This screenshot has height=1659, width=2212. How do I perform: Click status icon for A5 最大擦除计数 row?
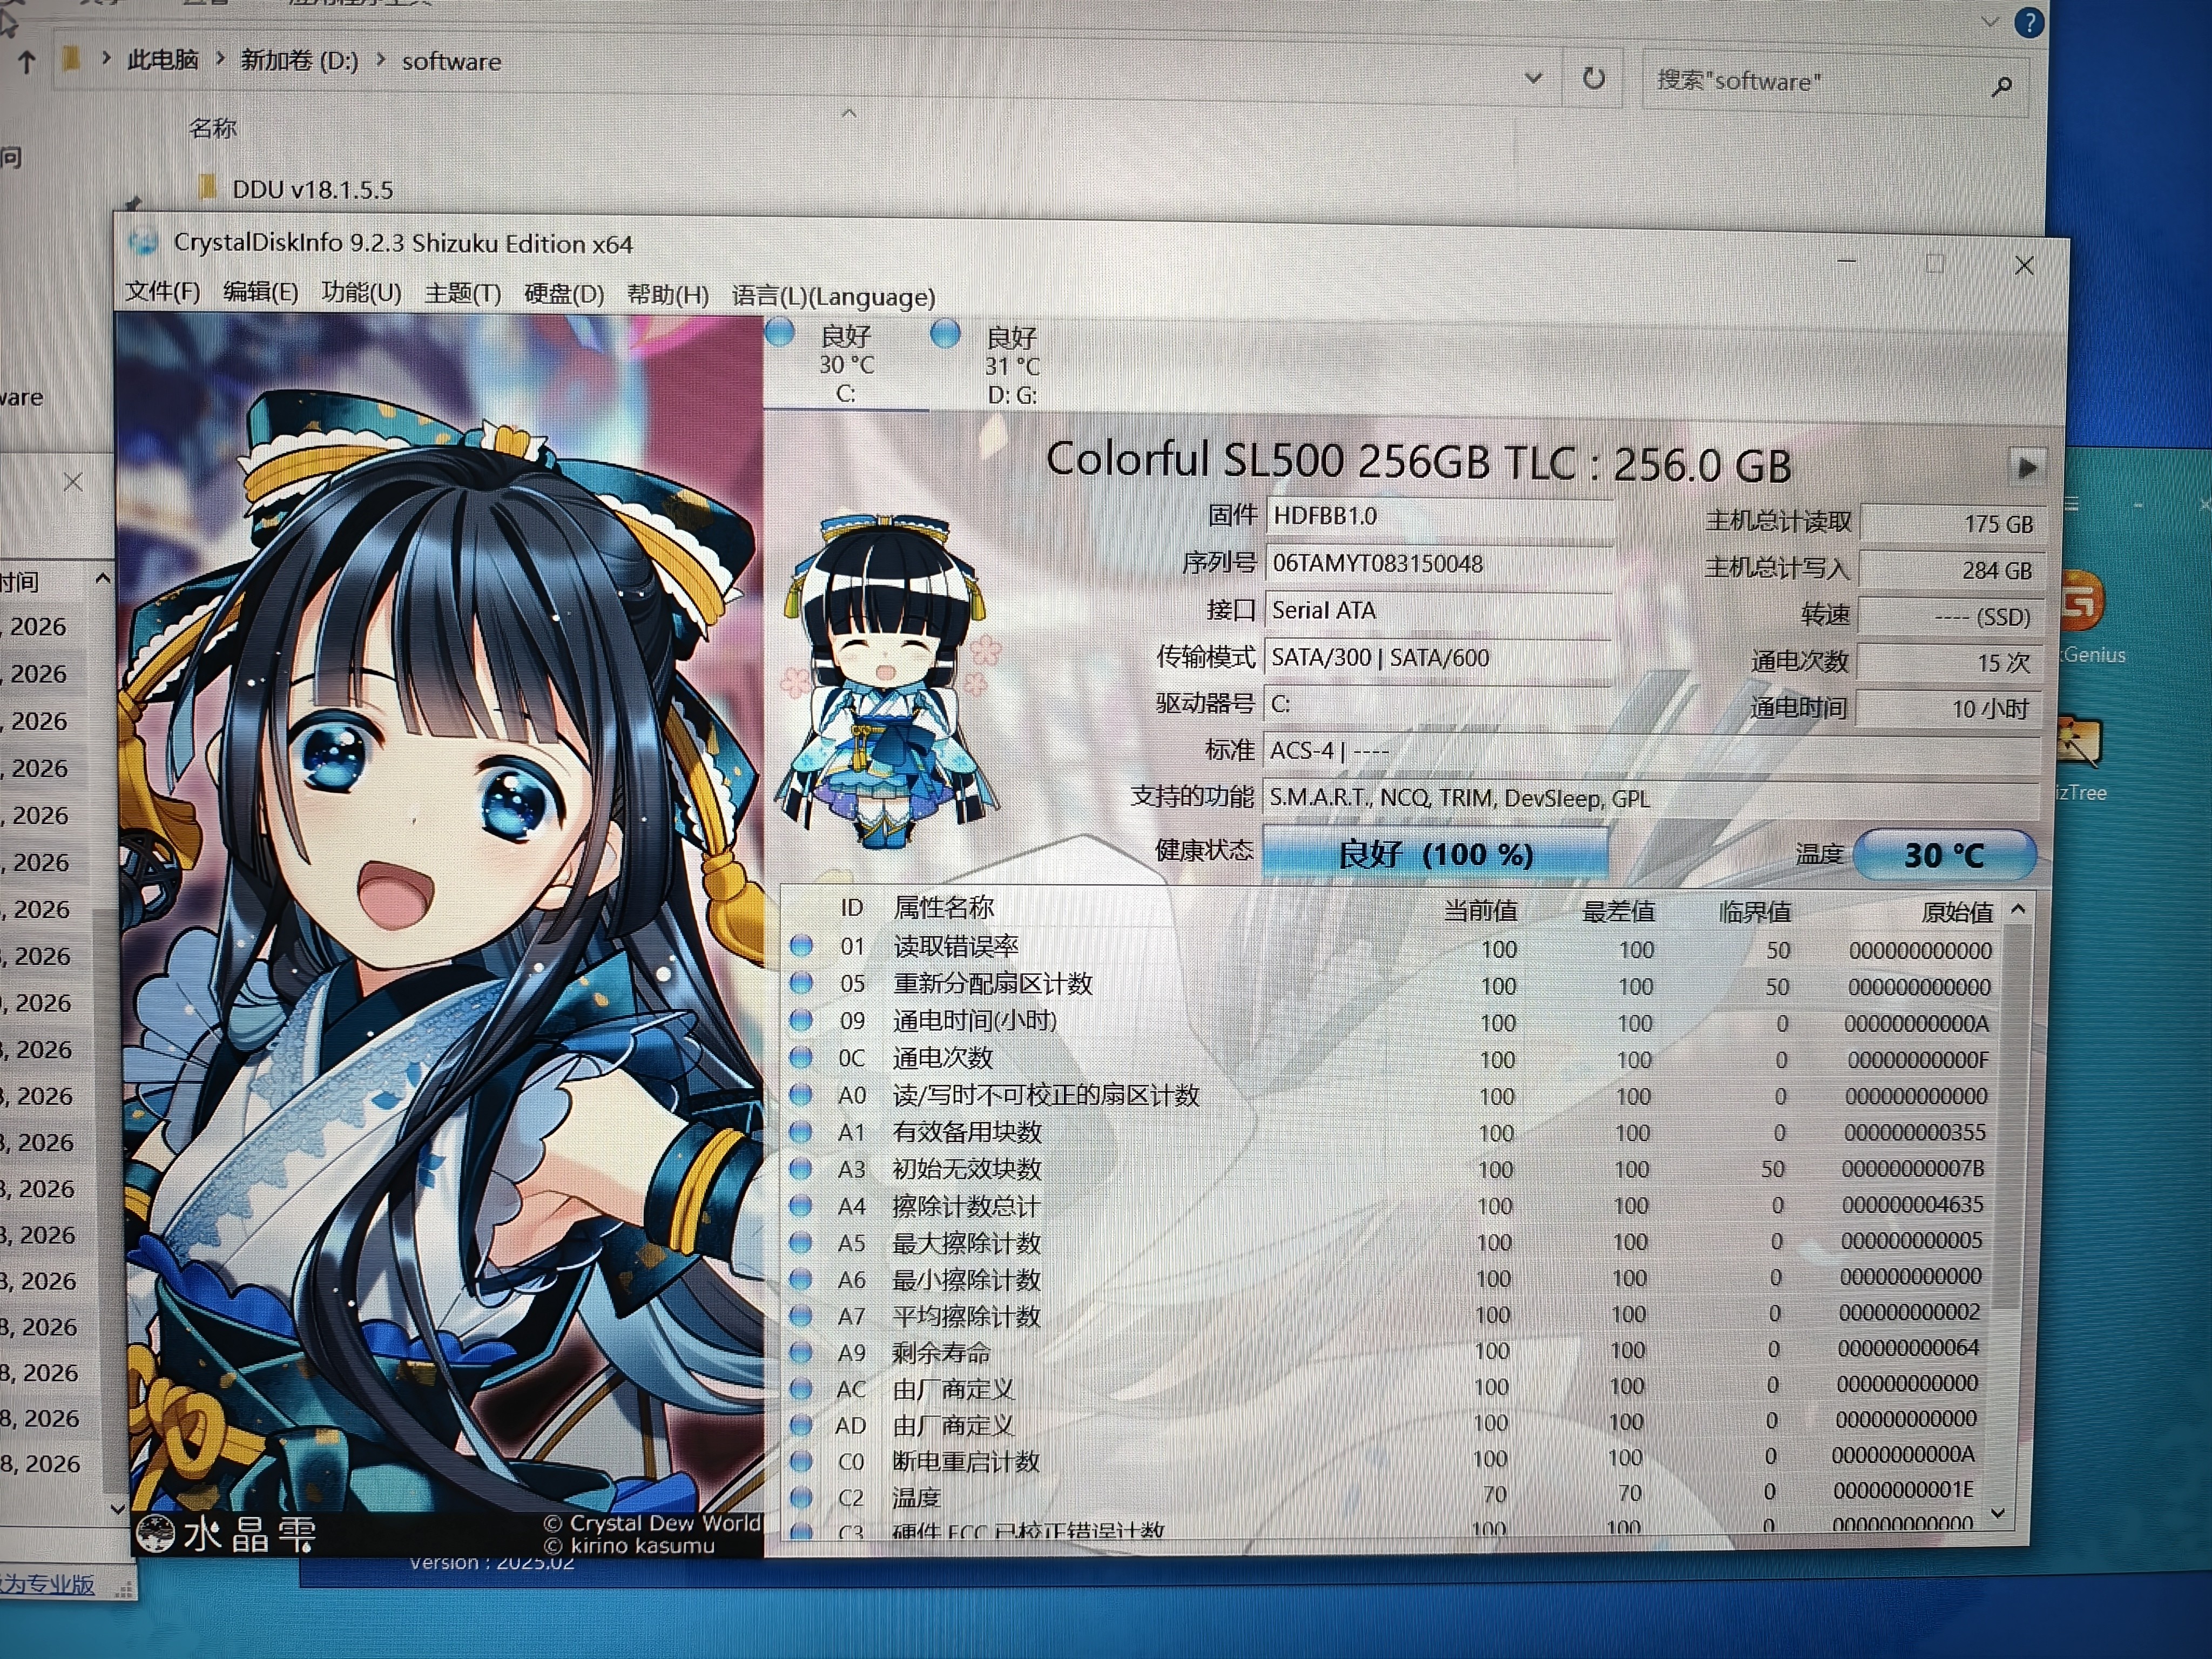pyautogui.click(x=801, y=1242)
